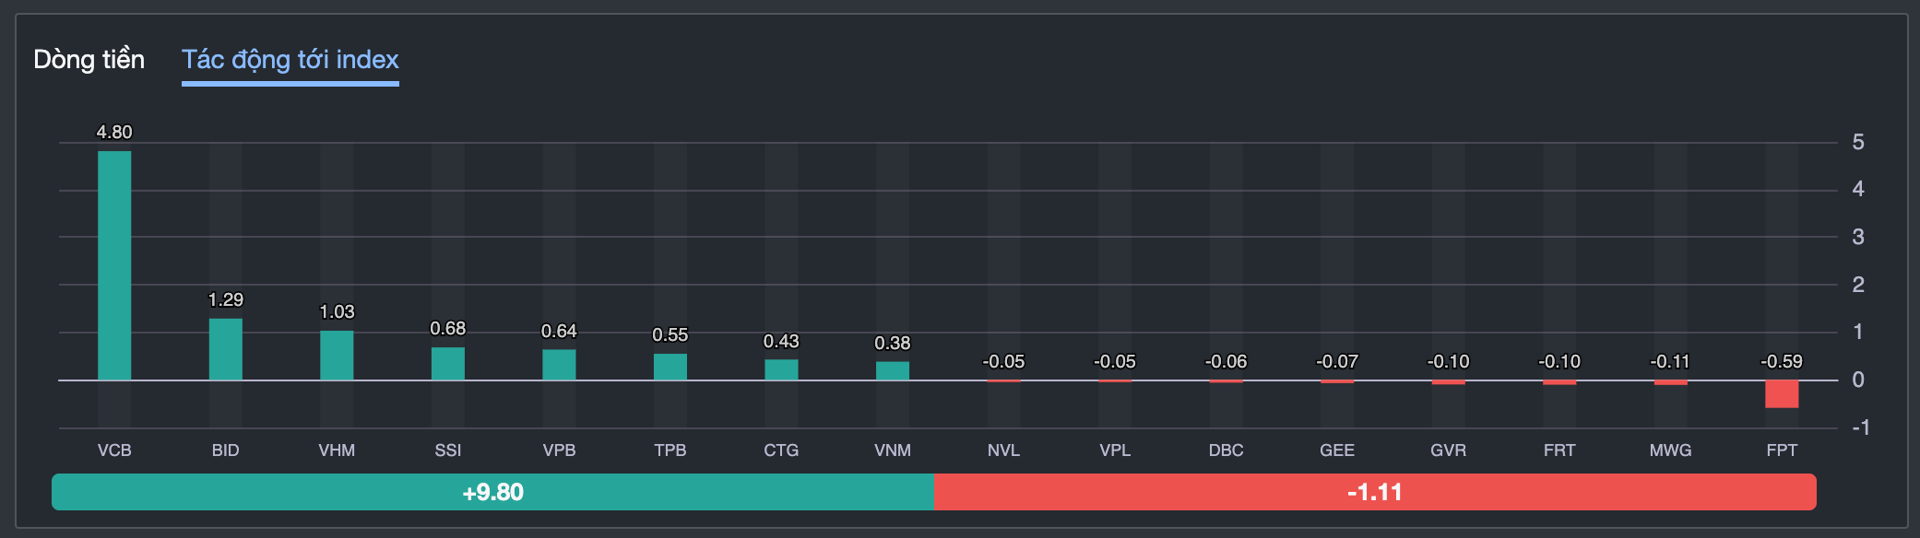Click the MWG ticker label
This screenshot has width=1920, height=538.
point(1670,450)
